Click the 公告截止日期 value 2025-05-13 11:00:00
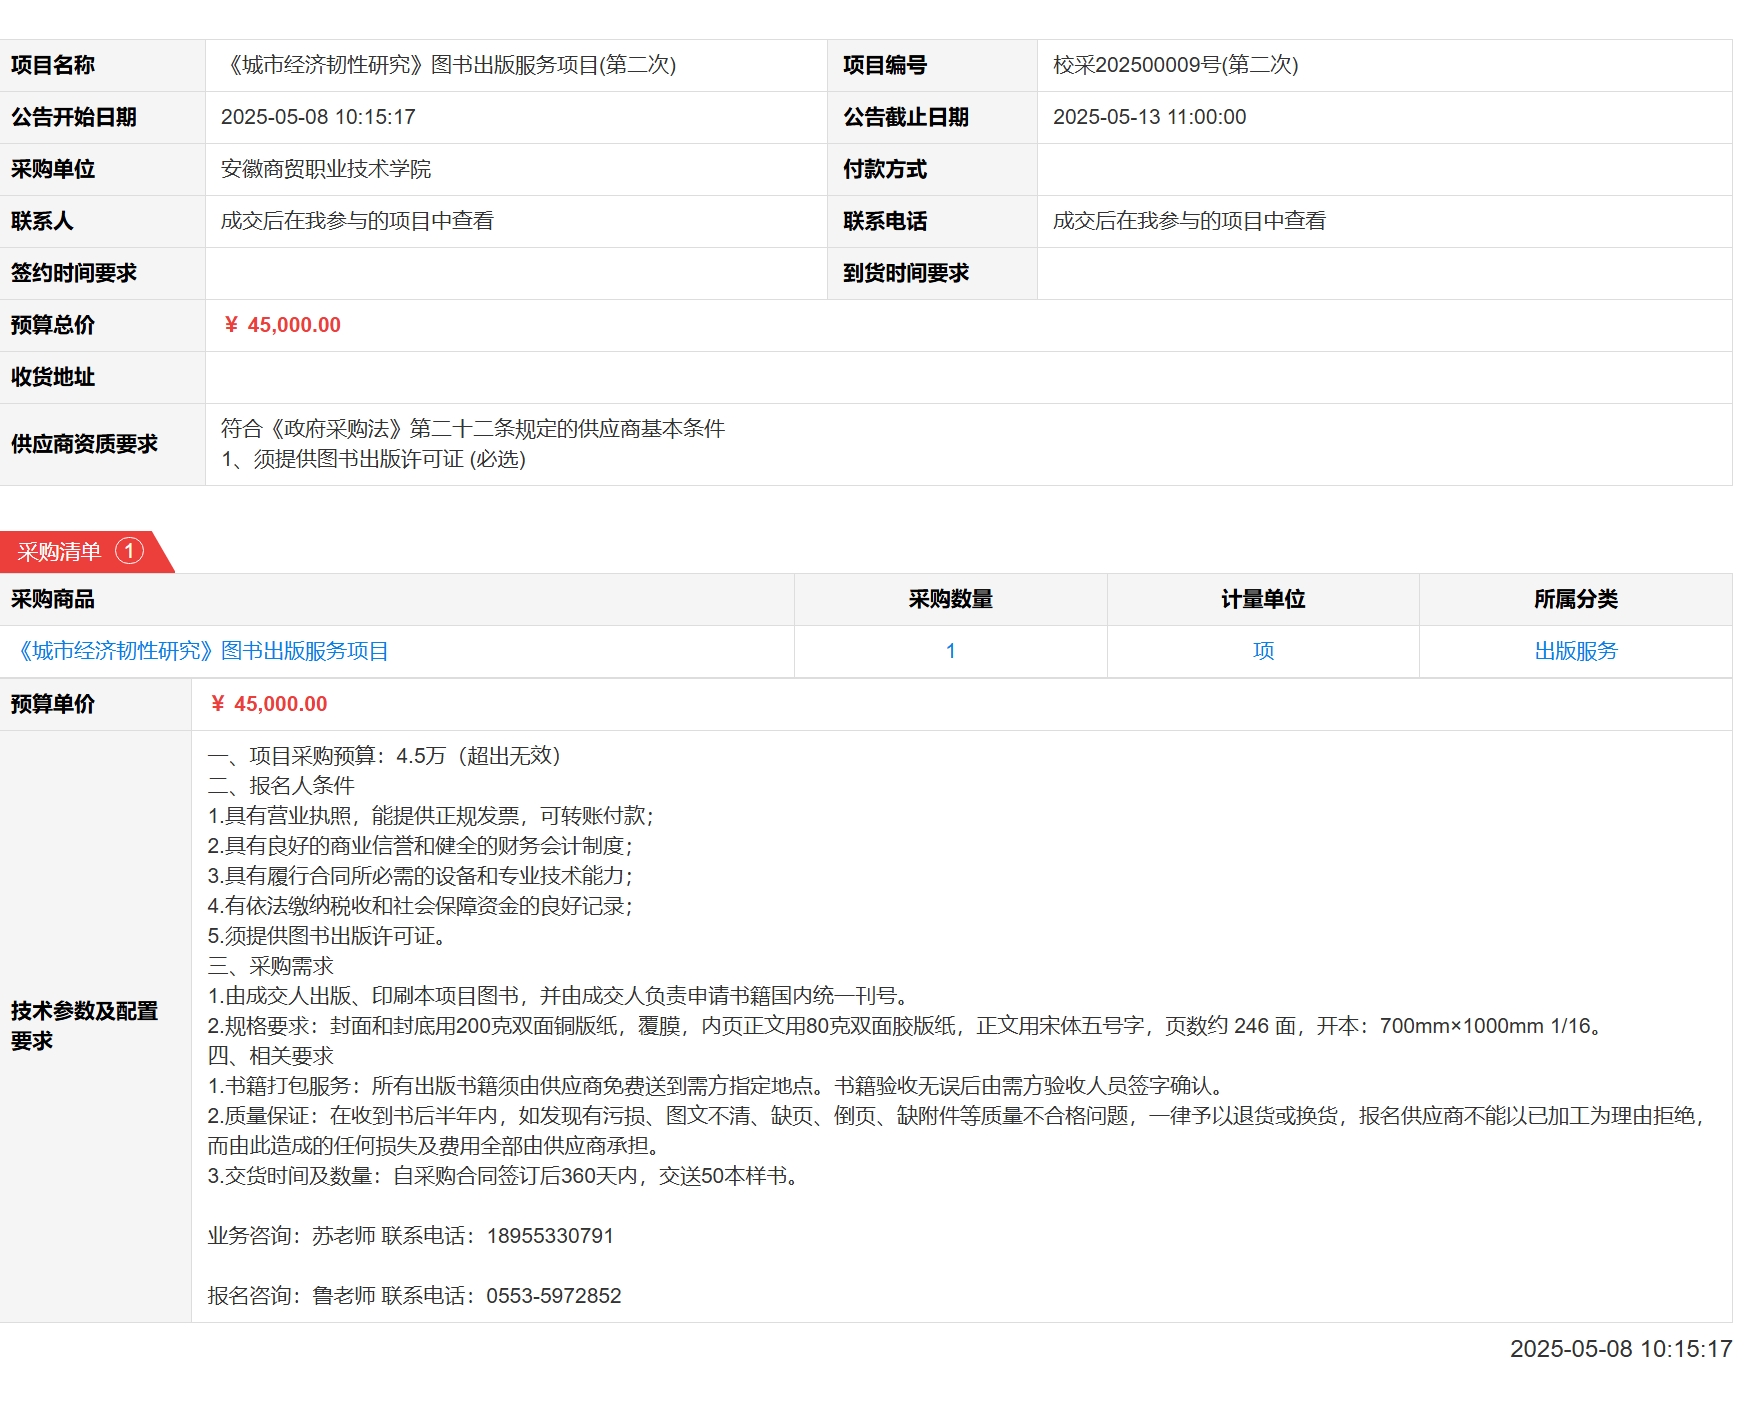The height and width of the screenshot is (1407, 1748). pos(1149,117)
